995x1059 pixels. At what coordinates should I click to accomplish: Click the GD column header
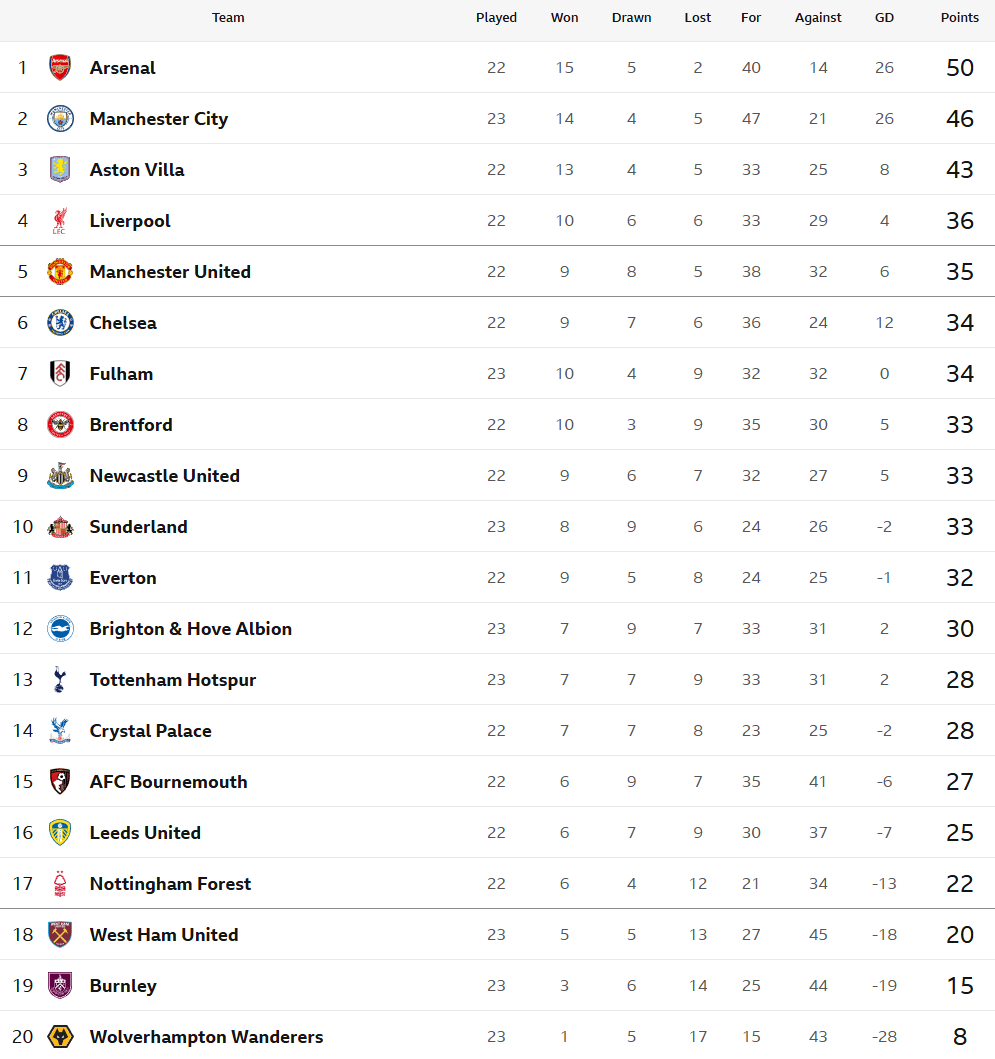tap(884, 18)
